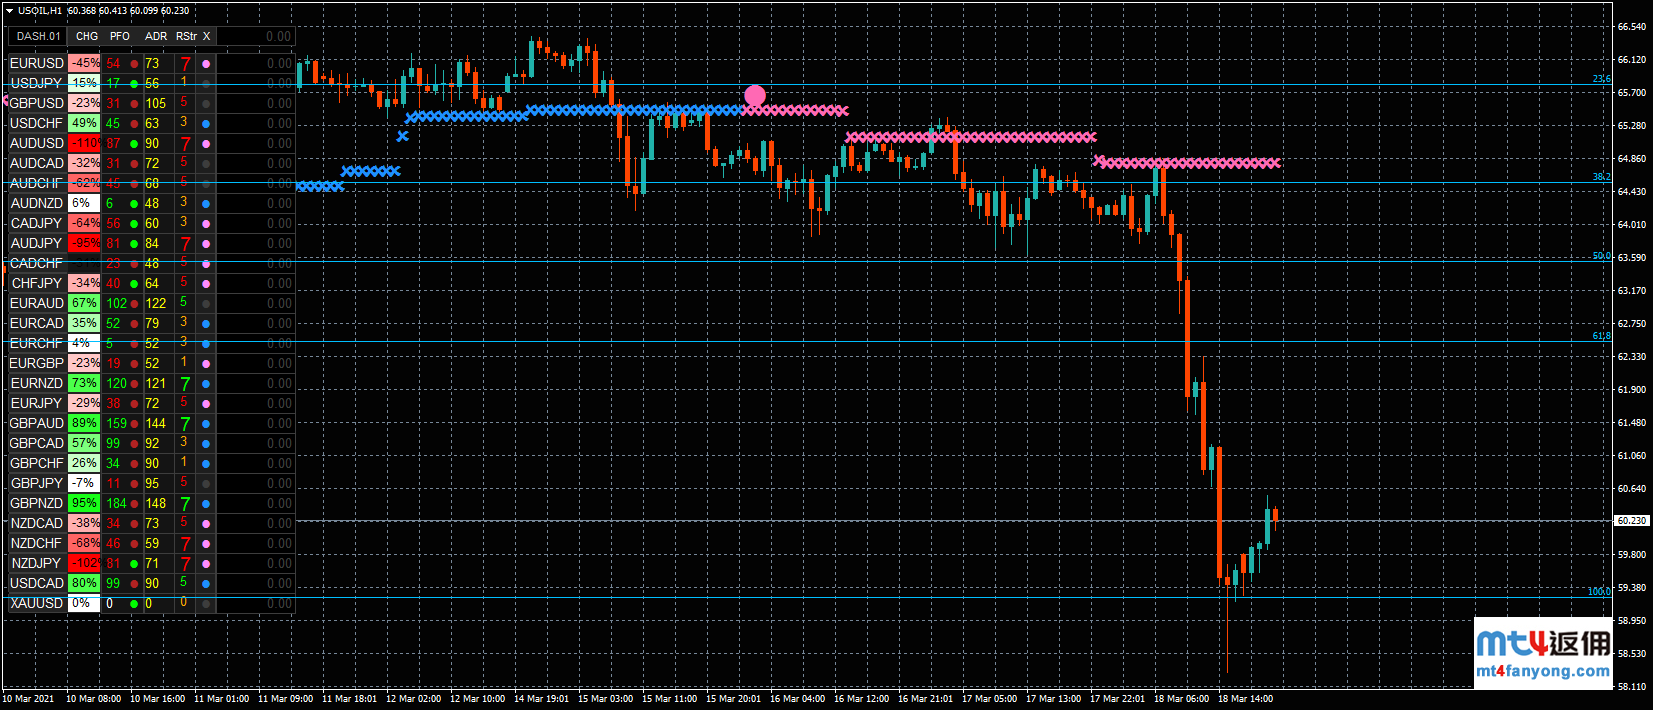This screenshot has height=710, width=1653.
Task: Click the blue dot in USDCHF row
Action: tap(206, 124)
